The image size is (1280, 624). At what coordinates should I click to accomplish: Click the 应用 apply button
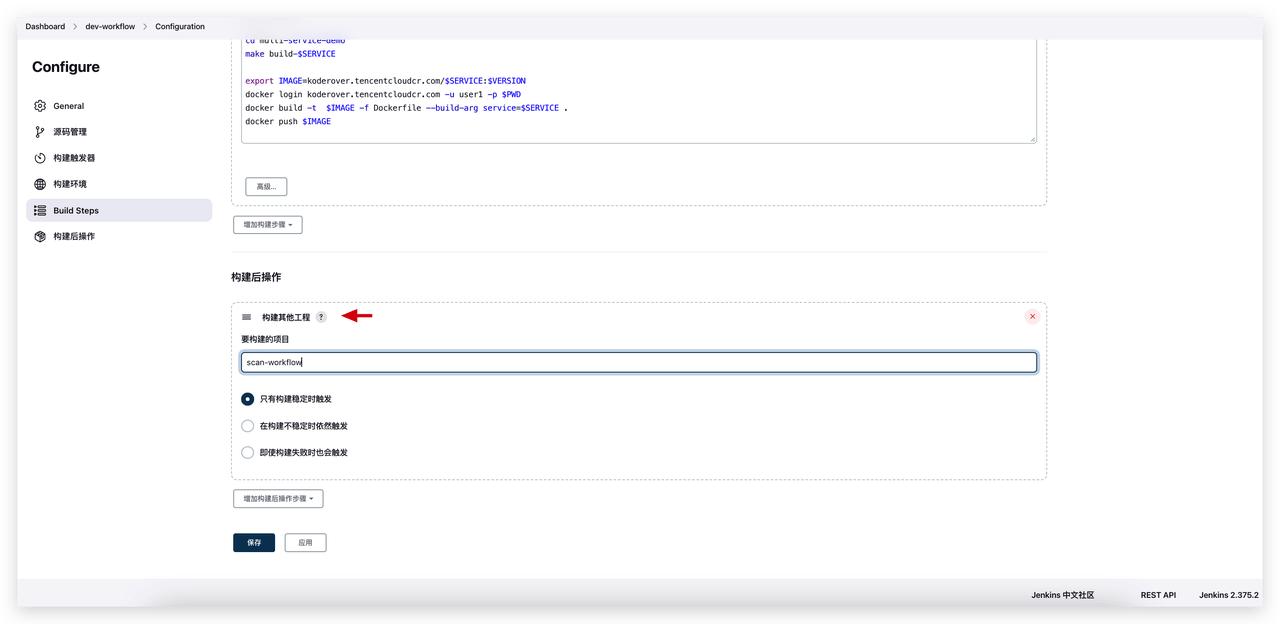pos(305,543)
